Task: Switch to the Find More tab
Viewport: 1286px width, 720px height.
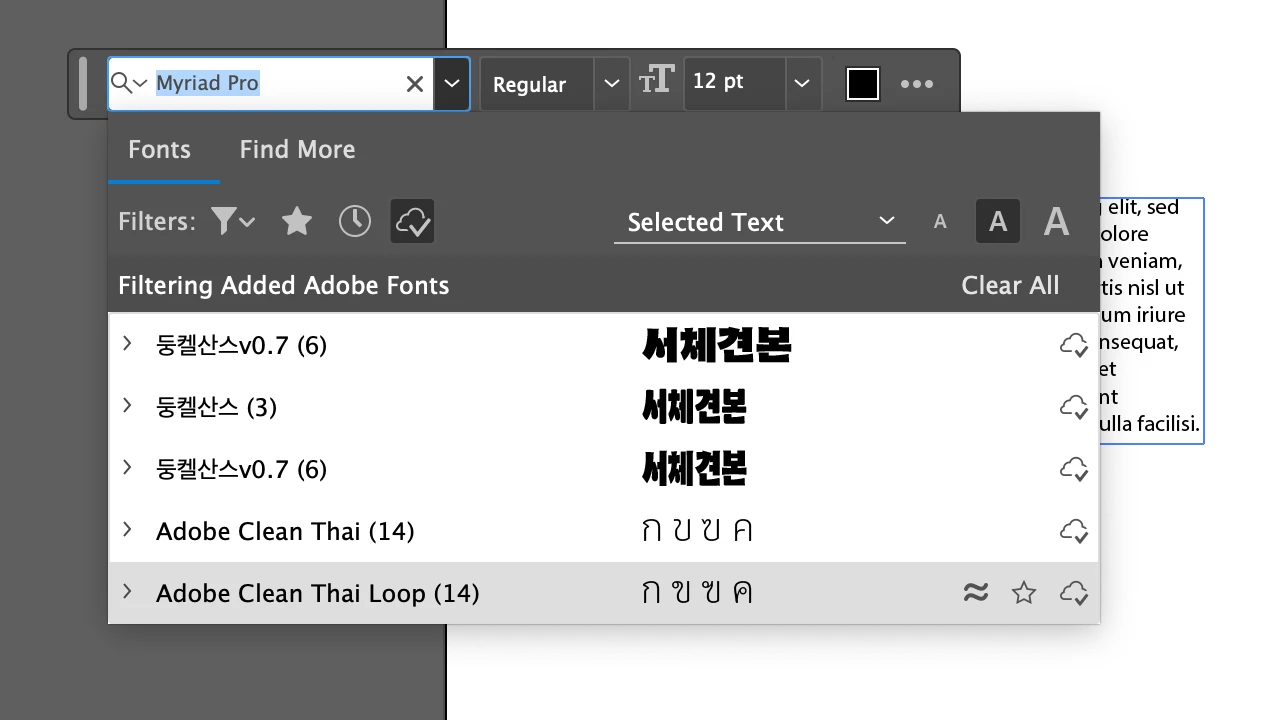Action: (297, 150)
